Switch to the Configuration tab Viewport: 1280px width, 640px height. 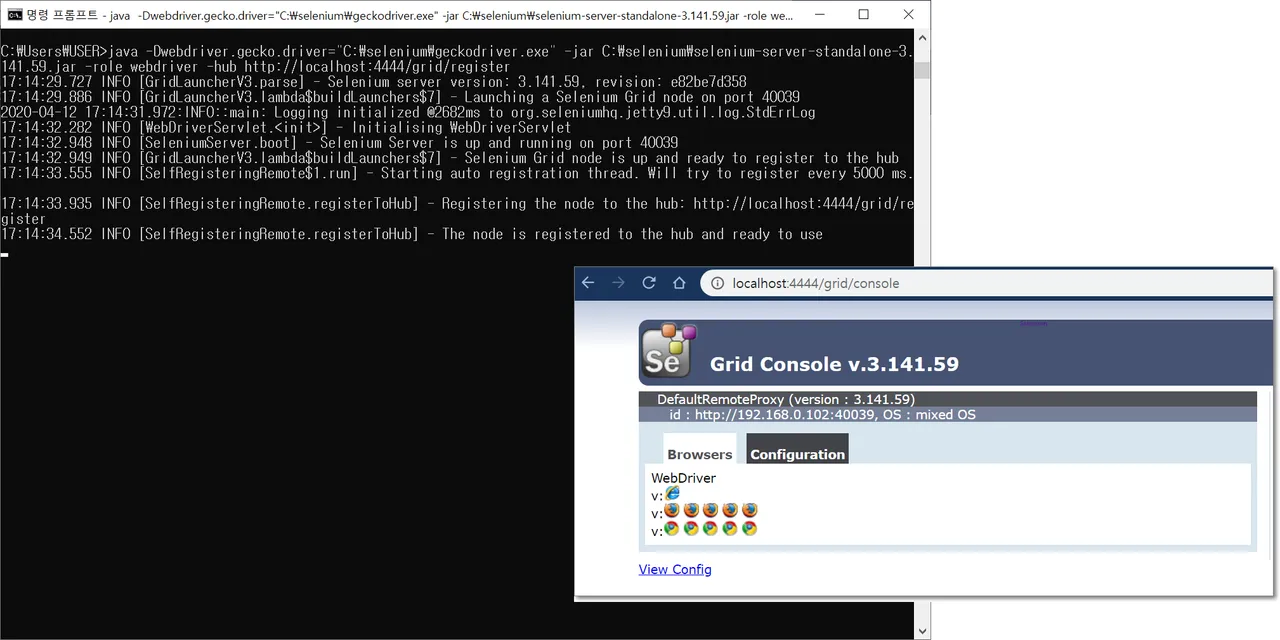(797, 449)
